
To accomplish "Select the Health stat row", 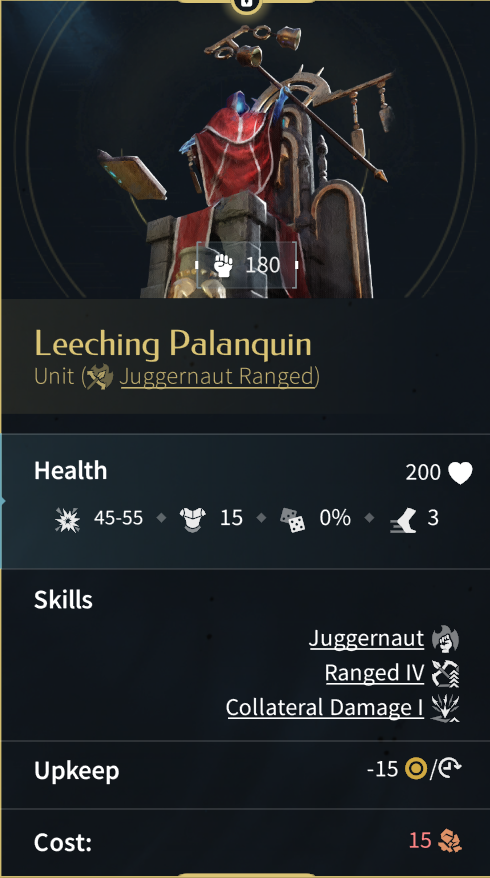I will tap(245, 501).
